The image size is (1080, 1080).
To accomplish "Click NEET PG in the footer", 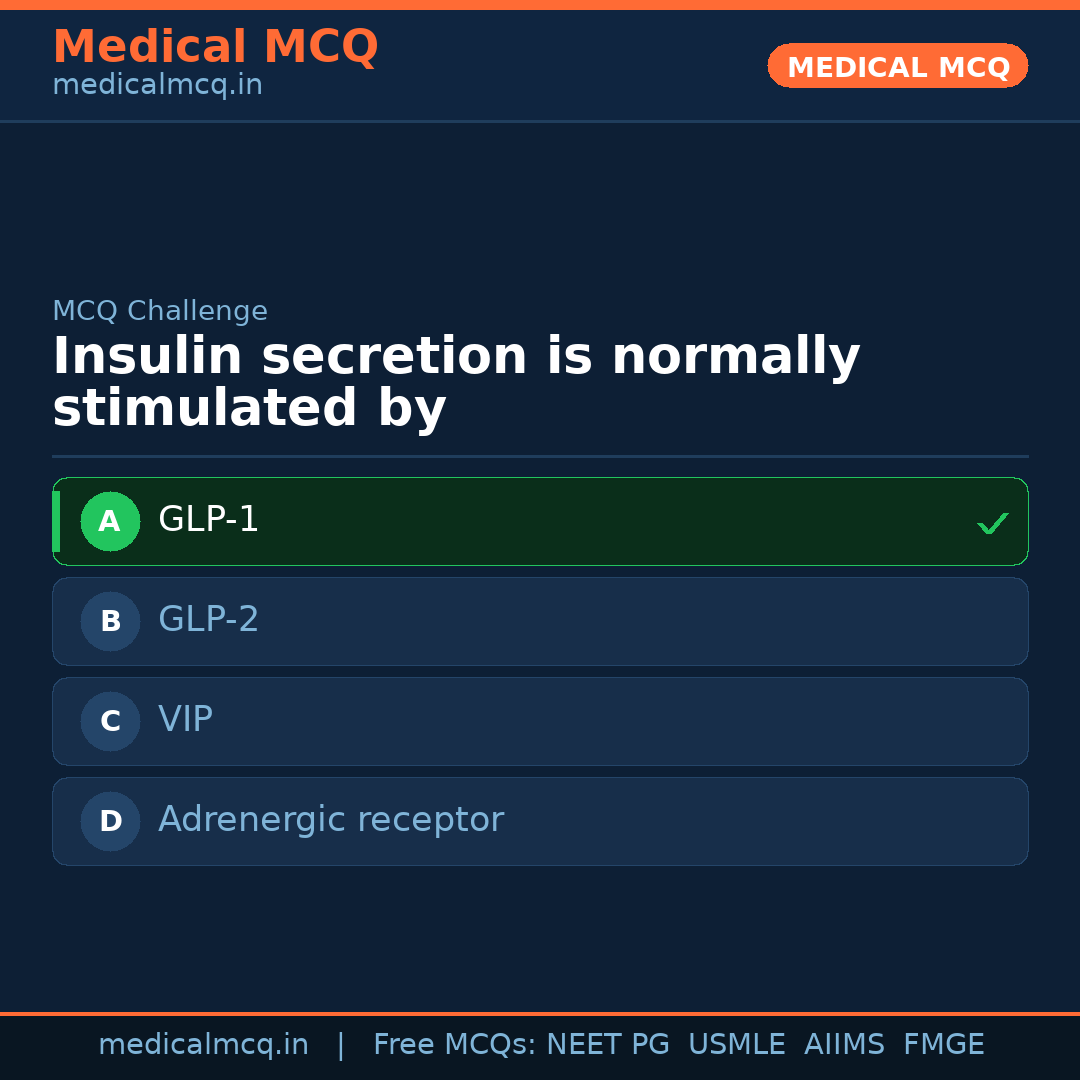I will point(608,1045).
